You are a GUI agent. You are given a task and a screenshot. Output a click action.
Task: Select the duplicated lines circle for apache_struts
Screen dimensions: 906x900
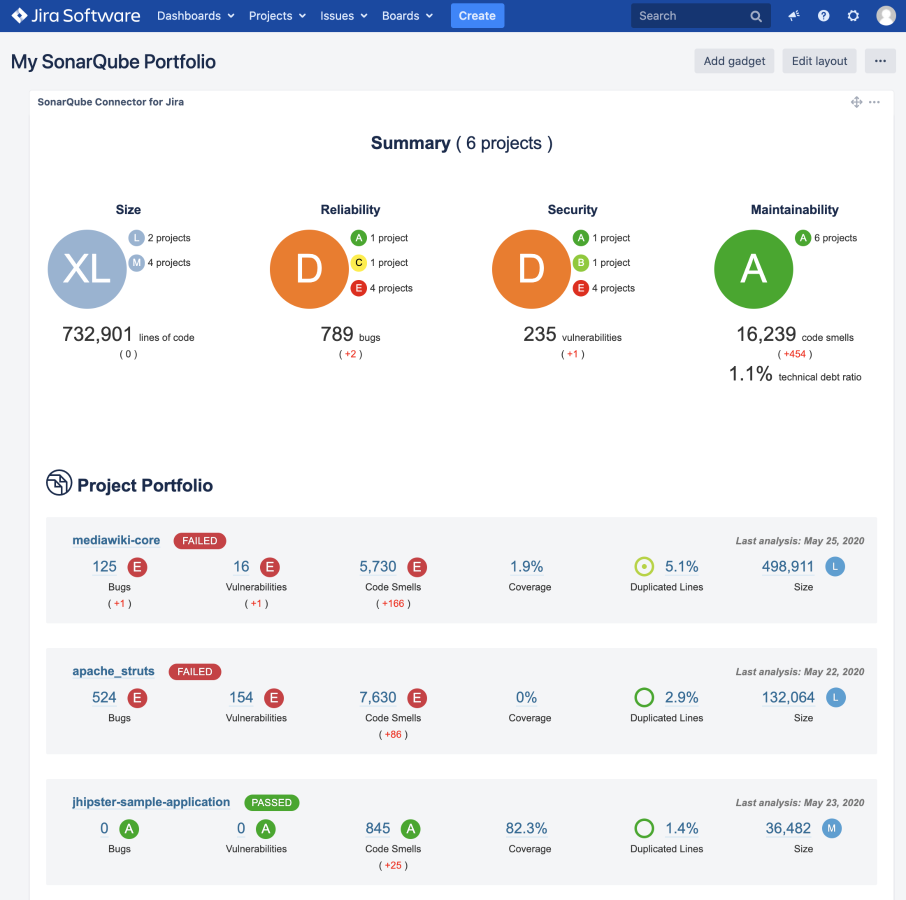[644, 697]
